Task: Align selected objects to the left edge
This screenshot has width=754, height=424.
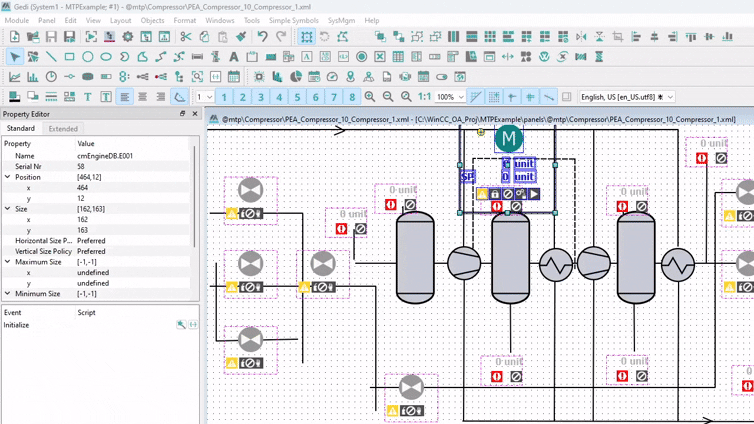Action: point(636,37)
